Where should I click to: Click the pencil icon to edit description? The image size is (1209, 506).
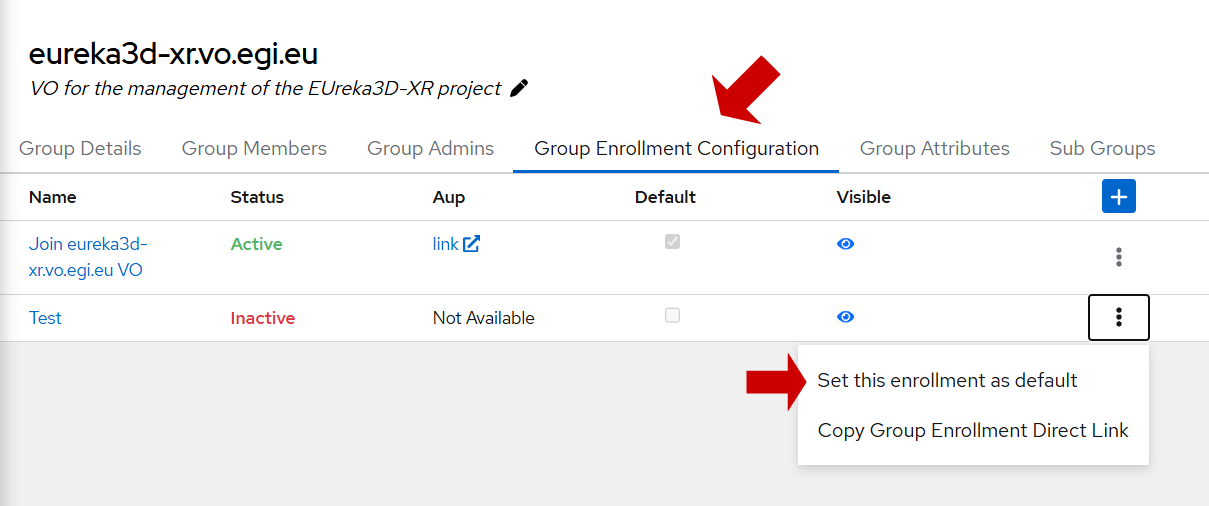[518, 89]
